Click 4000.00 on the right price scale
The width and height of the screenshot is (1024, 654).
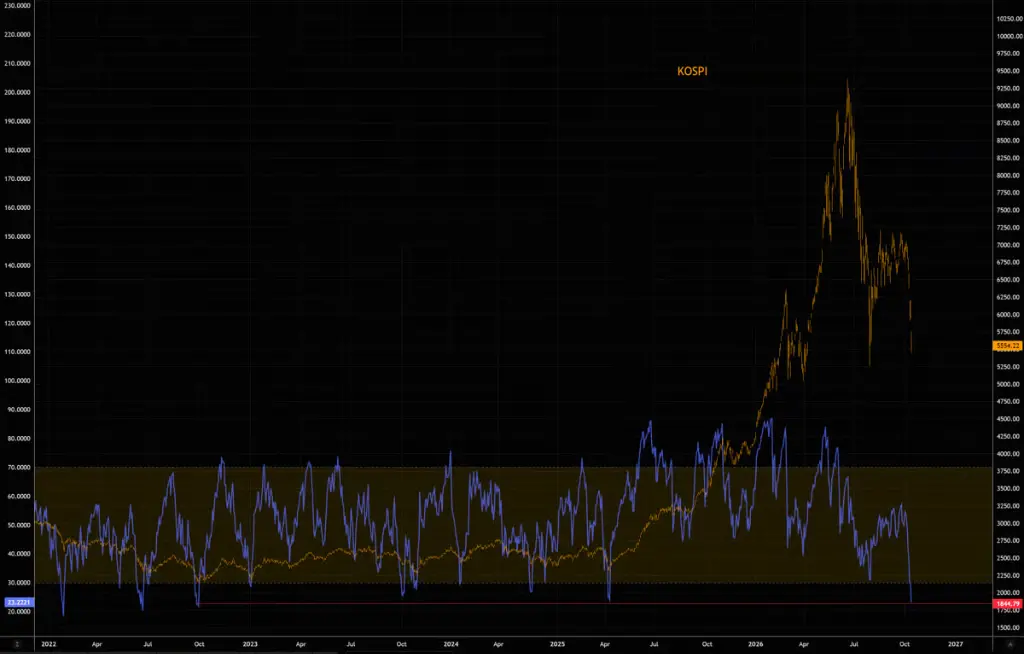pos(1008,454)
